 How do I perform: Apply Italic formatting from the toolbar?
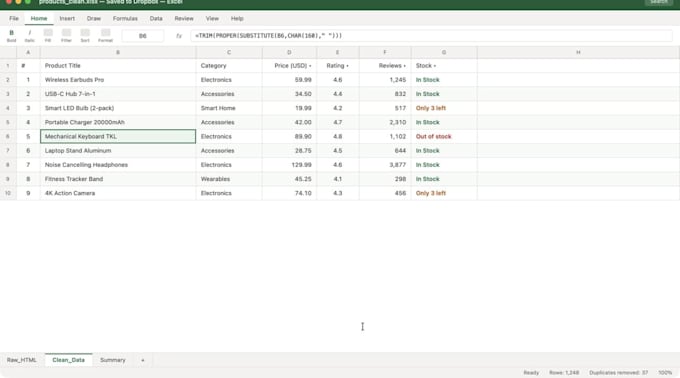(x=29, y=36)
